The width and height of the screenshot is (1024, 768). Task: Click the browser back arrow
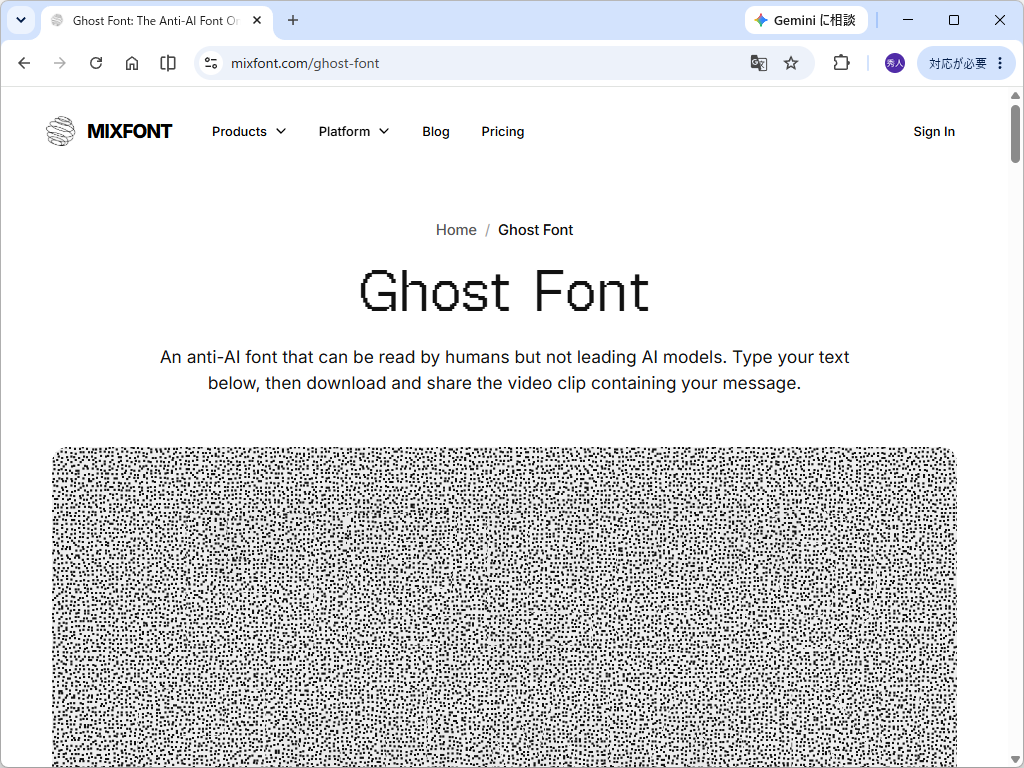(24, 63)
